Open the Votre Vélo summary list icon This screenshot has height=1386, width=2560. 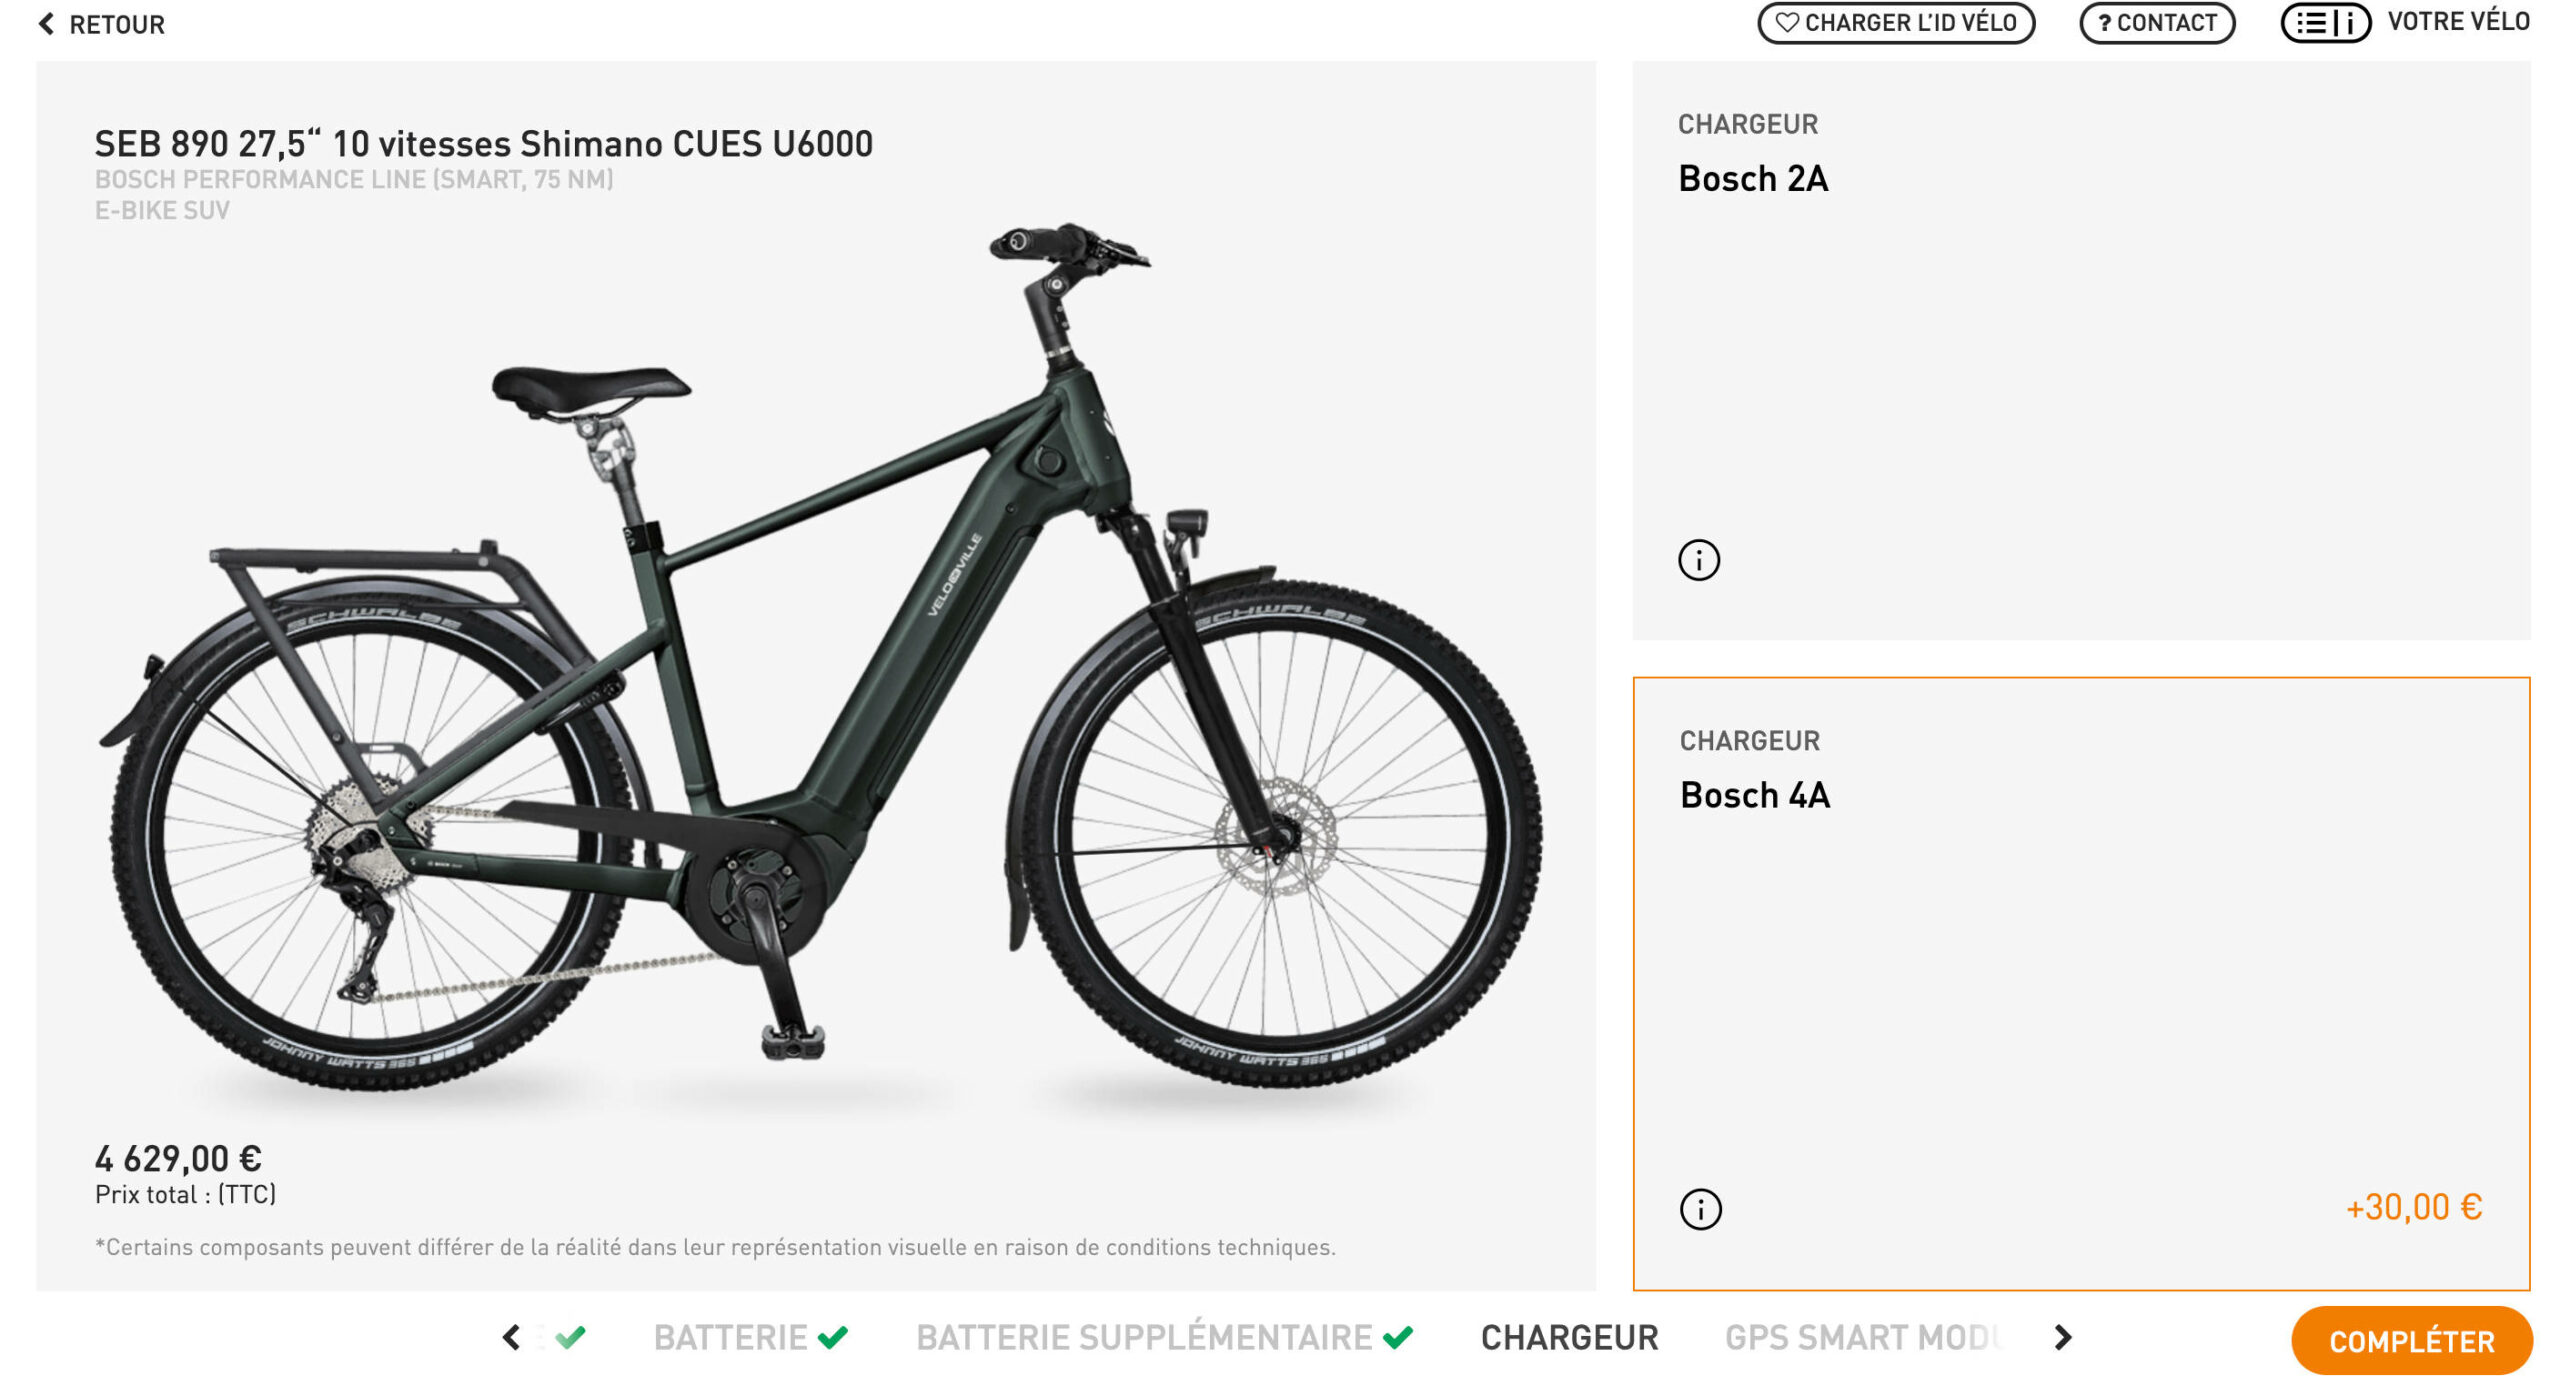2324,23
